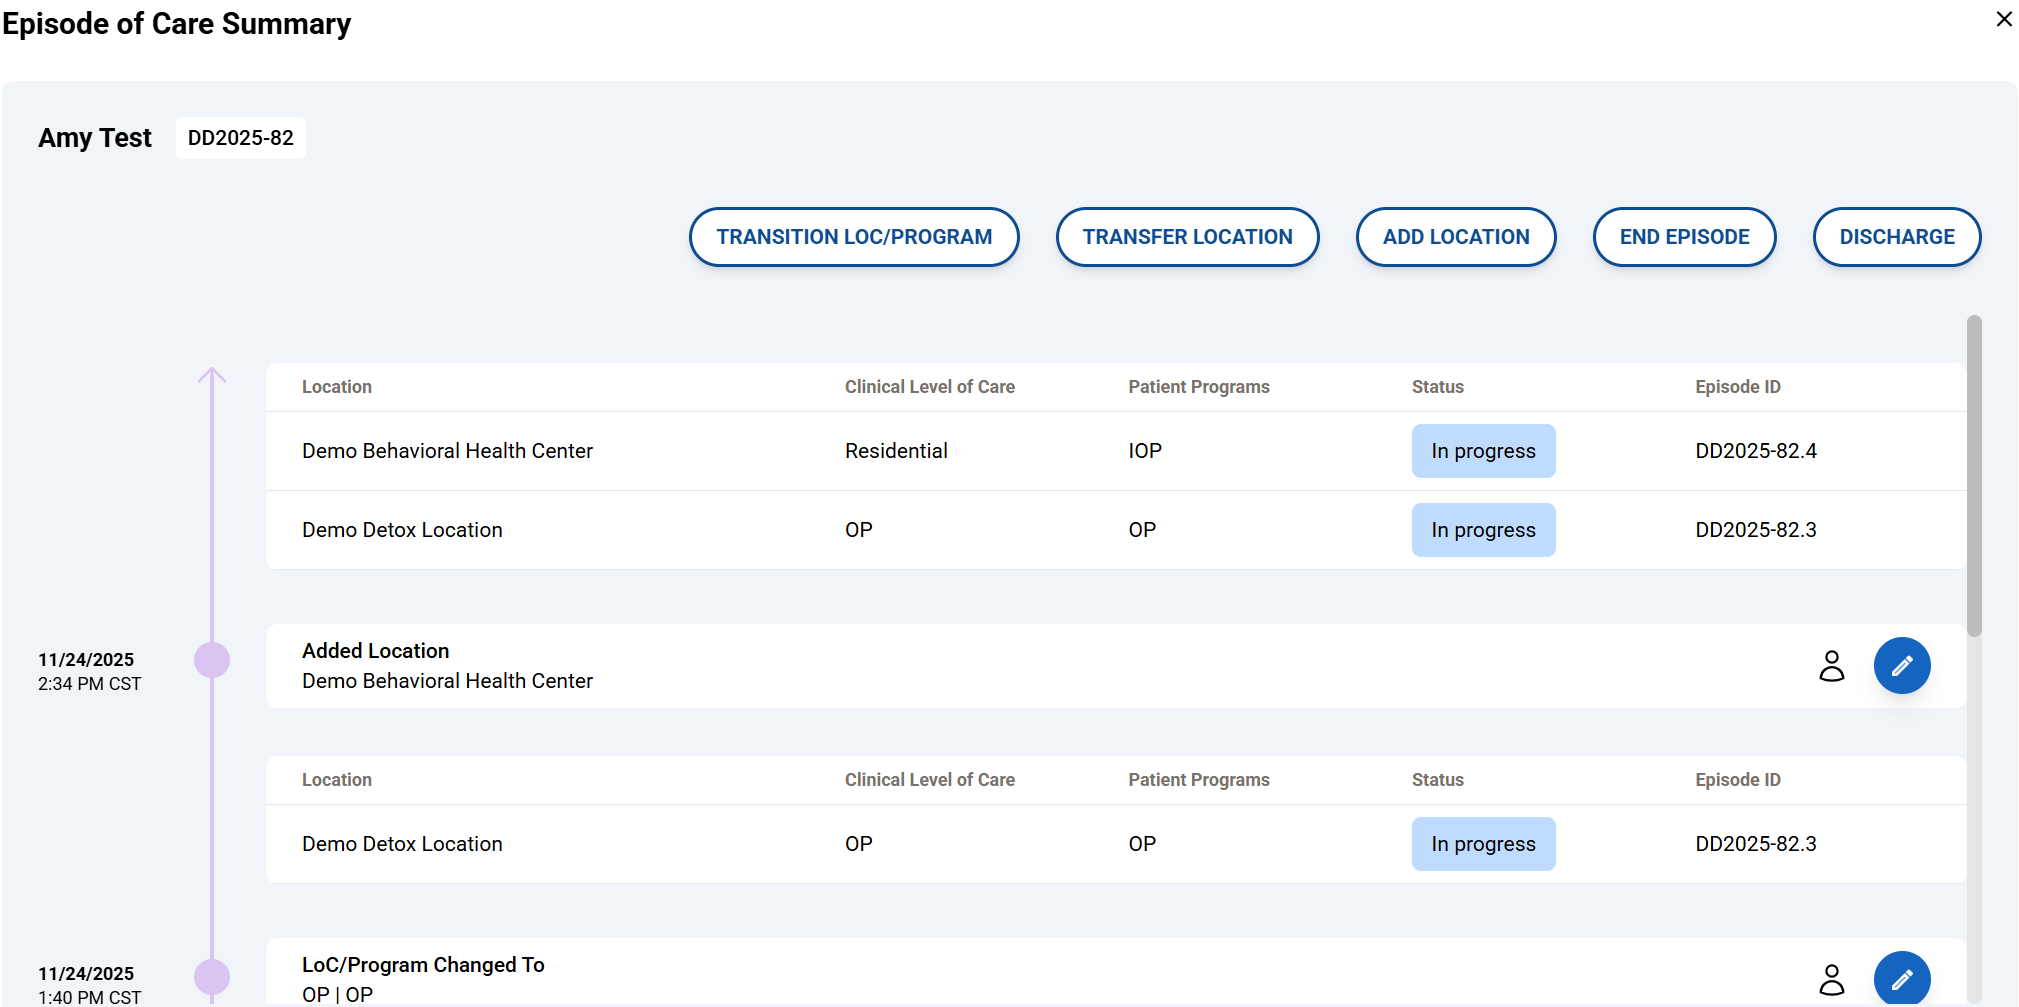Click the 2:34 PM timeline marker dot
Screen dimensions: 2019x1007
click(212, 660)
